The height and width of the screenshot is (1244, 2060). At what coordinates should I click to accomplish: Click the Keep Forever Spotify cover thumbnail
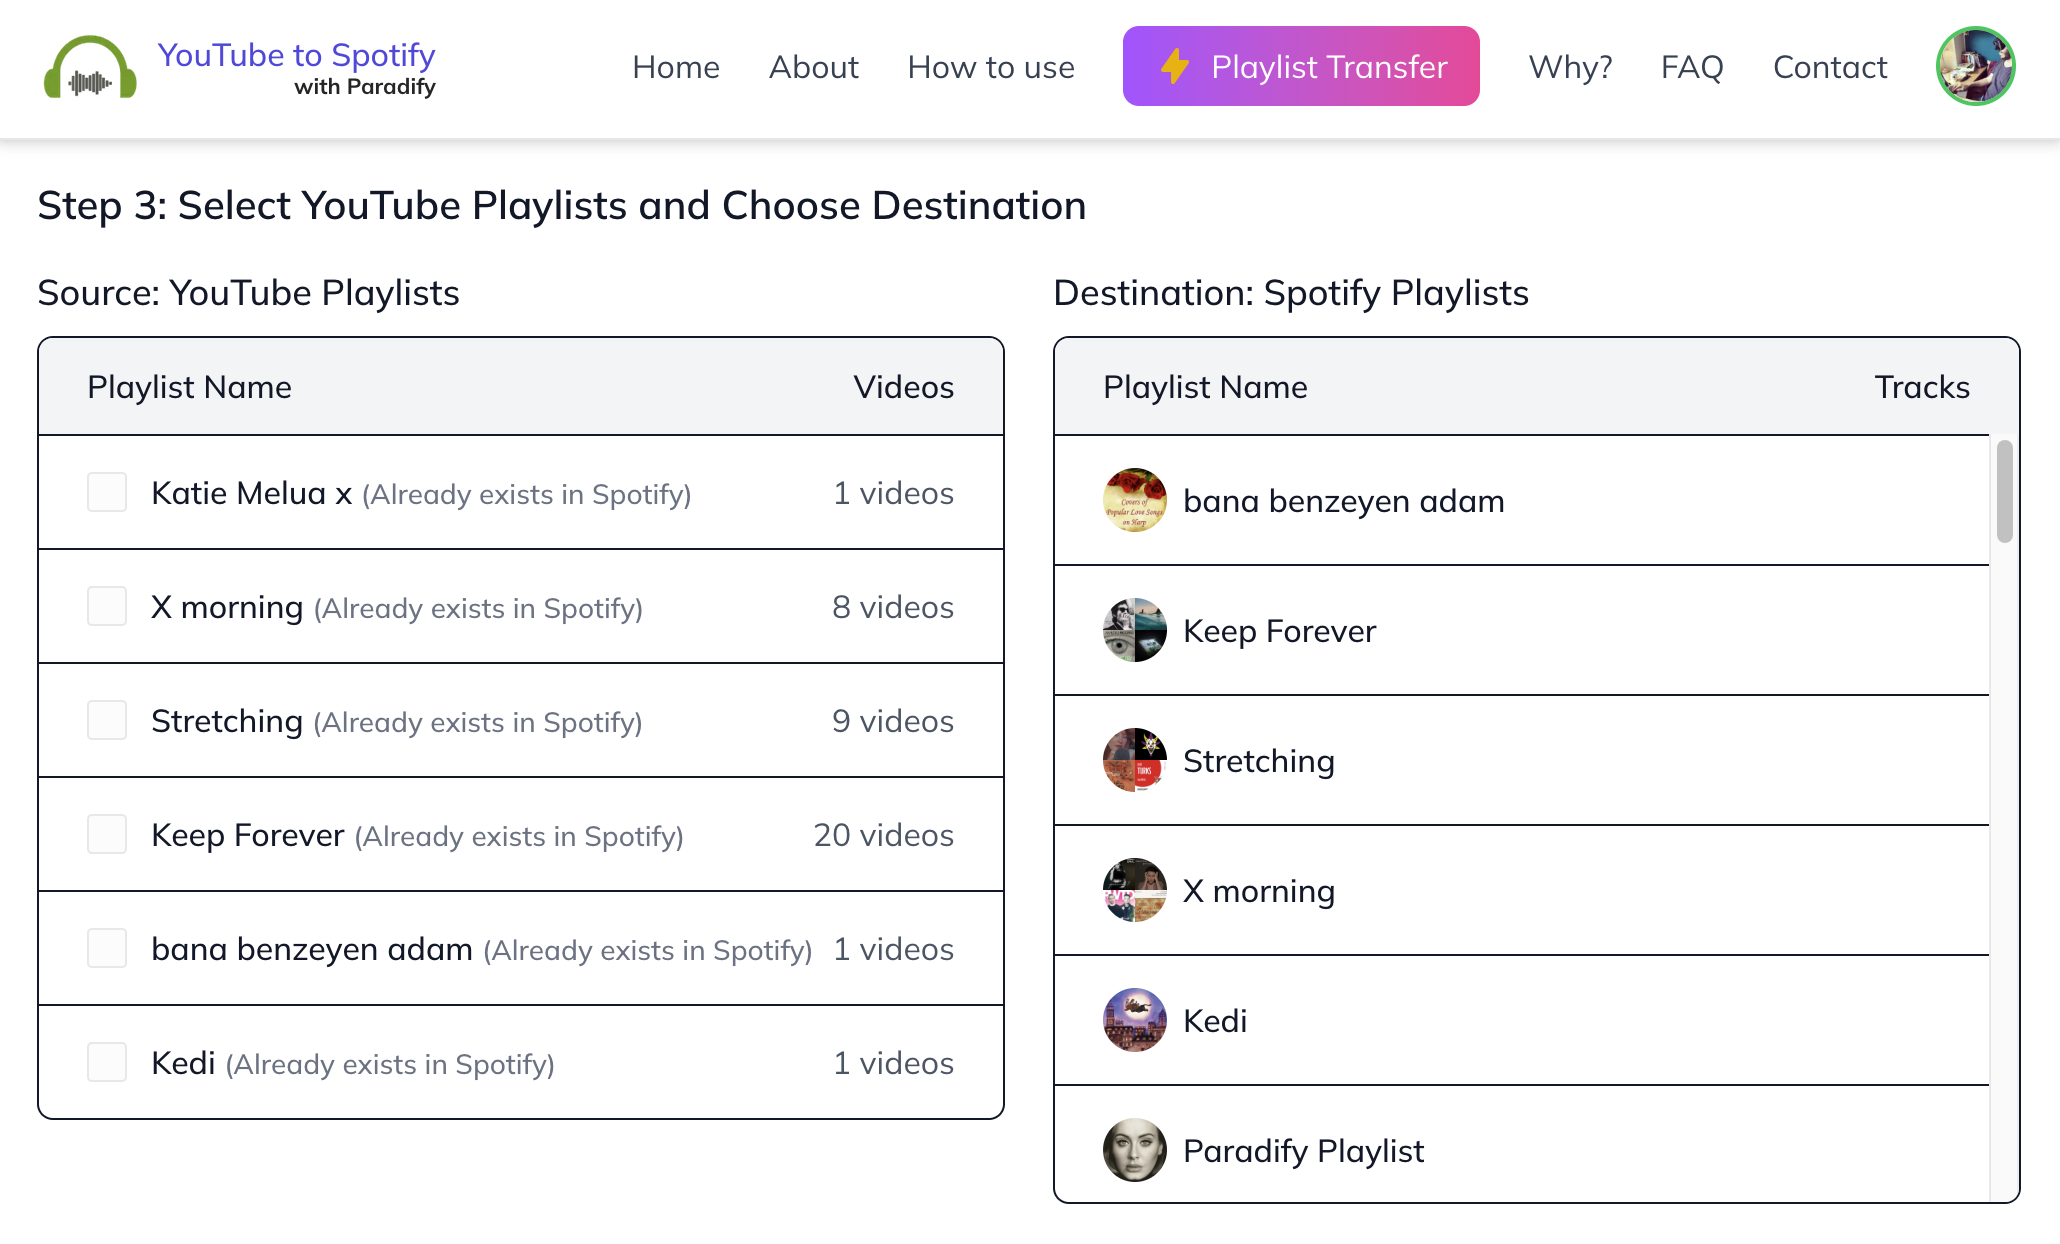(x=1135, y=630)
